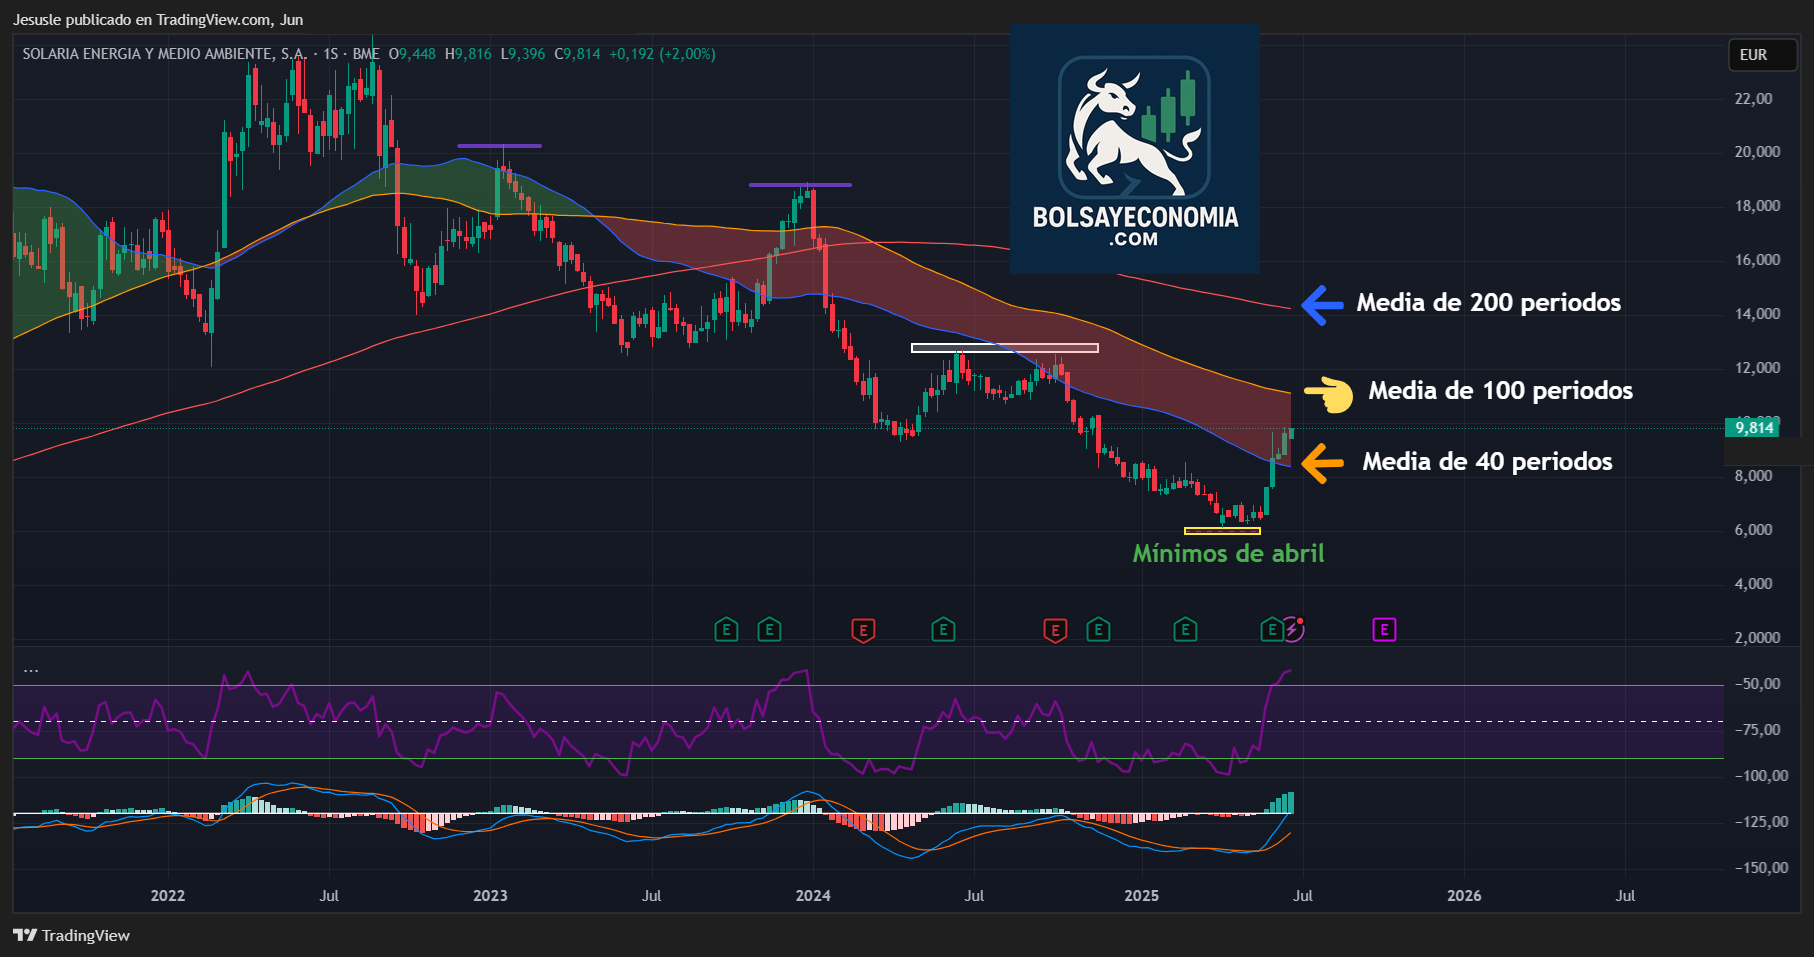The height and width of the screenshot is (957, 1814).
Task: Click Jul label between 2023 and 2024
Action: 651,896
